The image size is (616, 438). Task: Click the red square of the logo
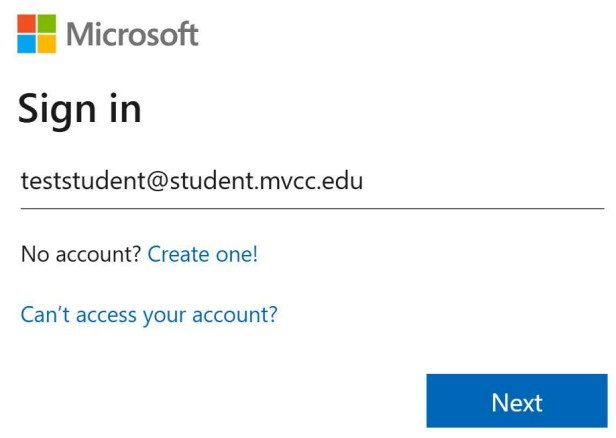(x=26, y=22)
